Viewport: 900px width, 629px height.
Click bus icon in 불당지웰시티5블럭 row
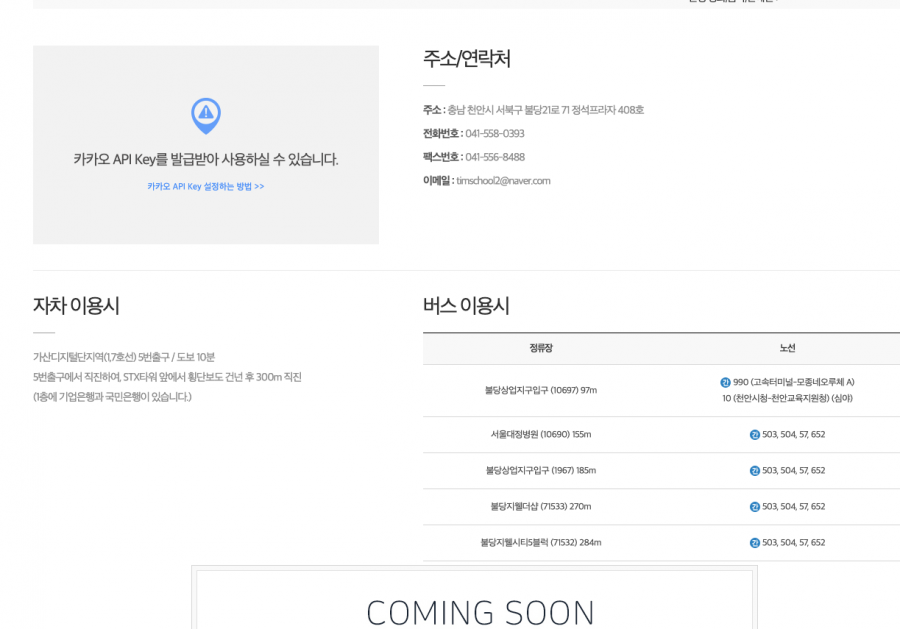click(755, 543)
